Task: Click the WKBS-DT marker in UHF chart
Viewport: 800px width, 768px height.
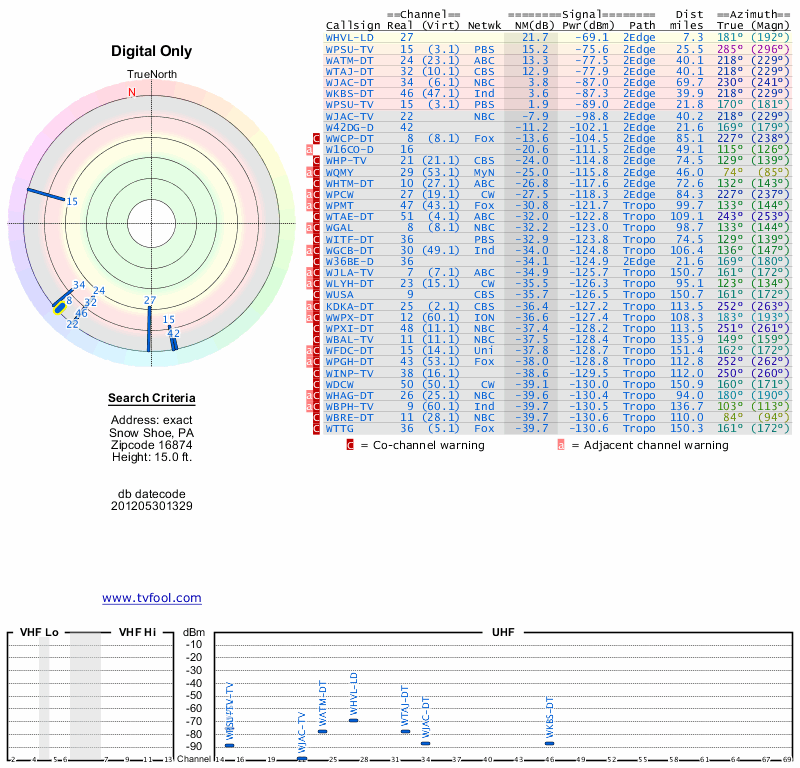Action: (x=549, y=743)
